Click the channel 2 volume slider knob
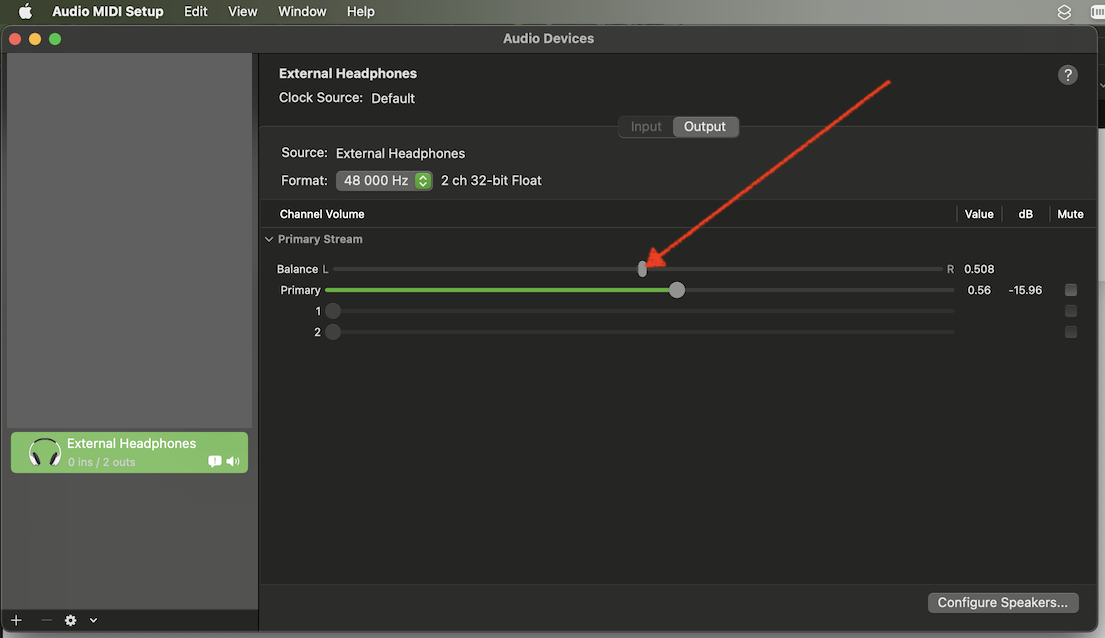This screenshot has width=1105, height=638. [333, 332]
